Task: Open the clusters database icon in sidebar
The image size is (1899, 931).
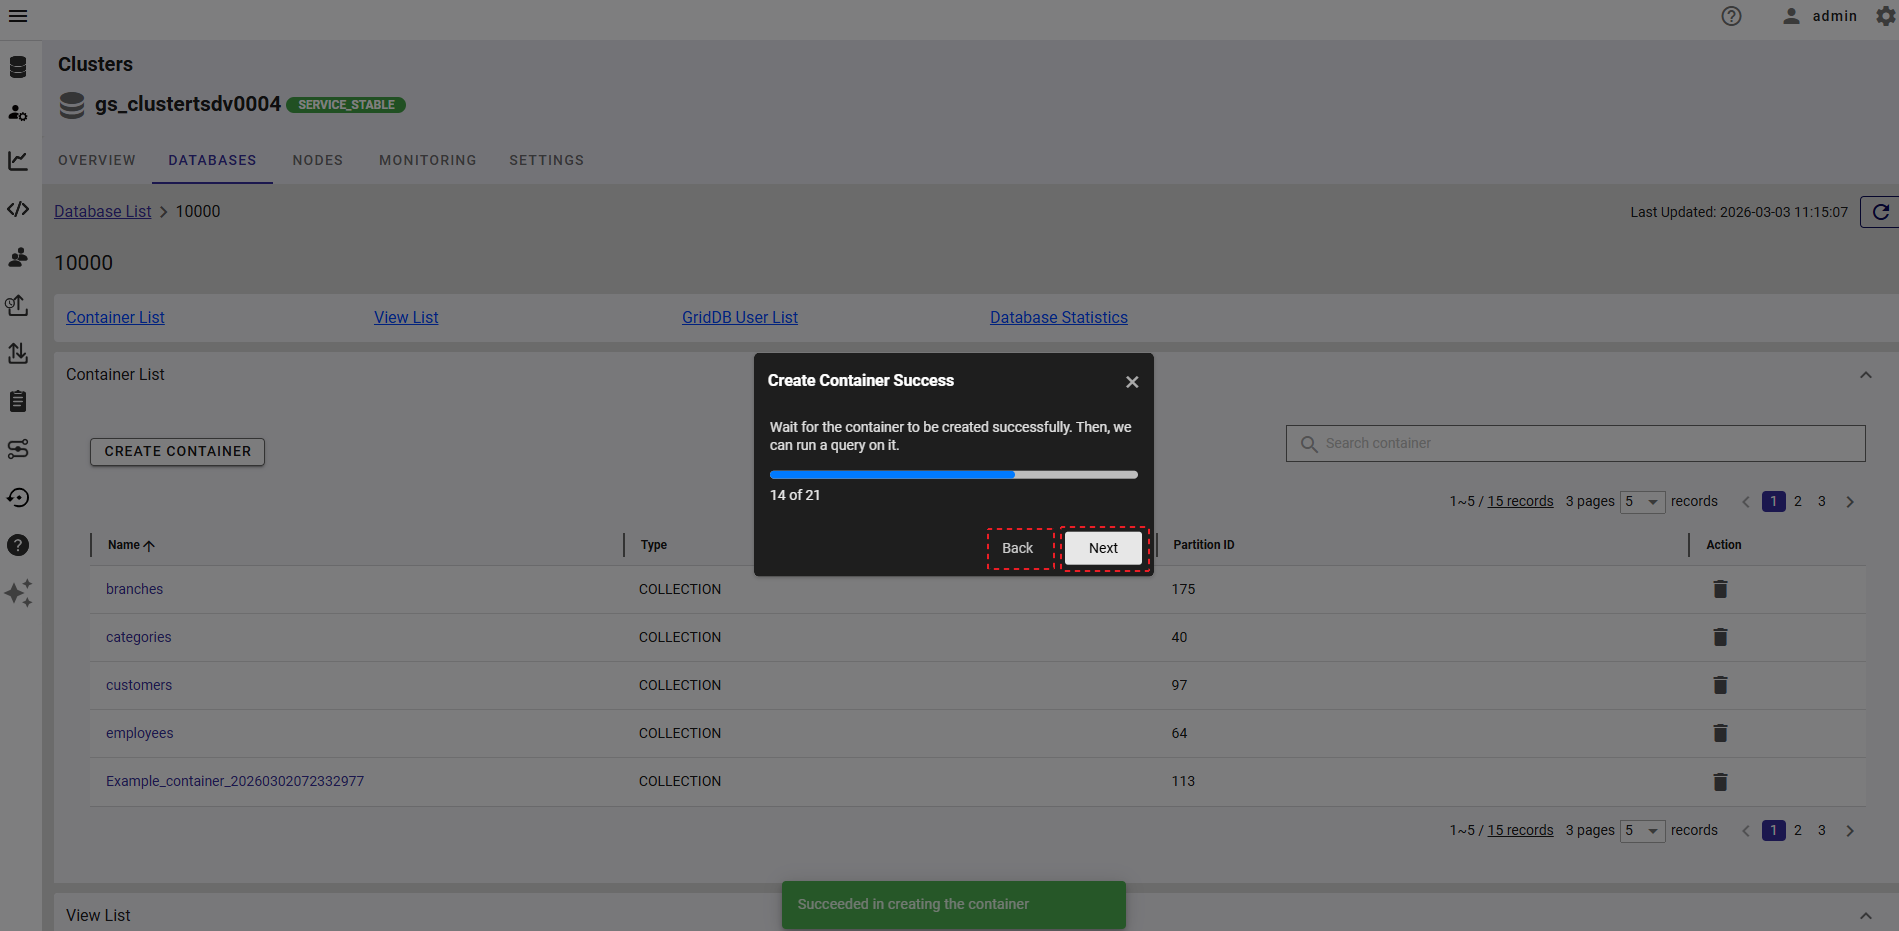Action: pyautogui.click(x=18, y=67)
